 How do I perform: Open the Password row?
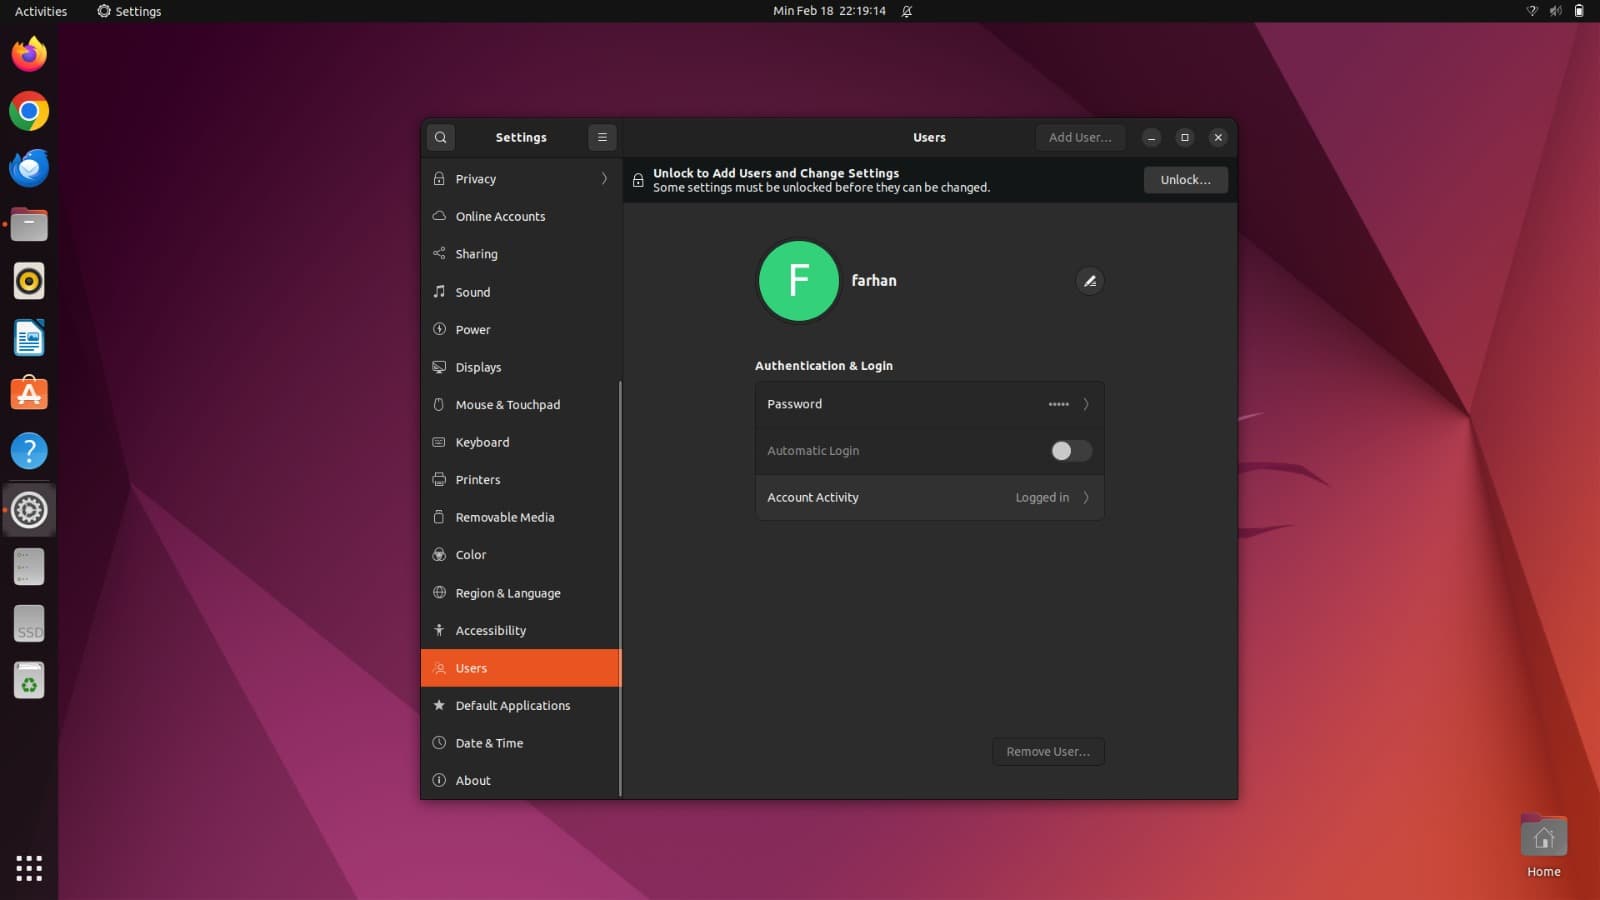point(929,404)
